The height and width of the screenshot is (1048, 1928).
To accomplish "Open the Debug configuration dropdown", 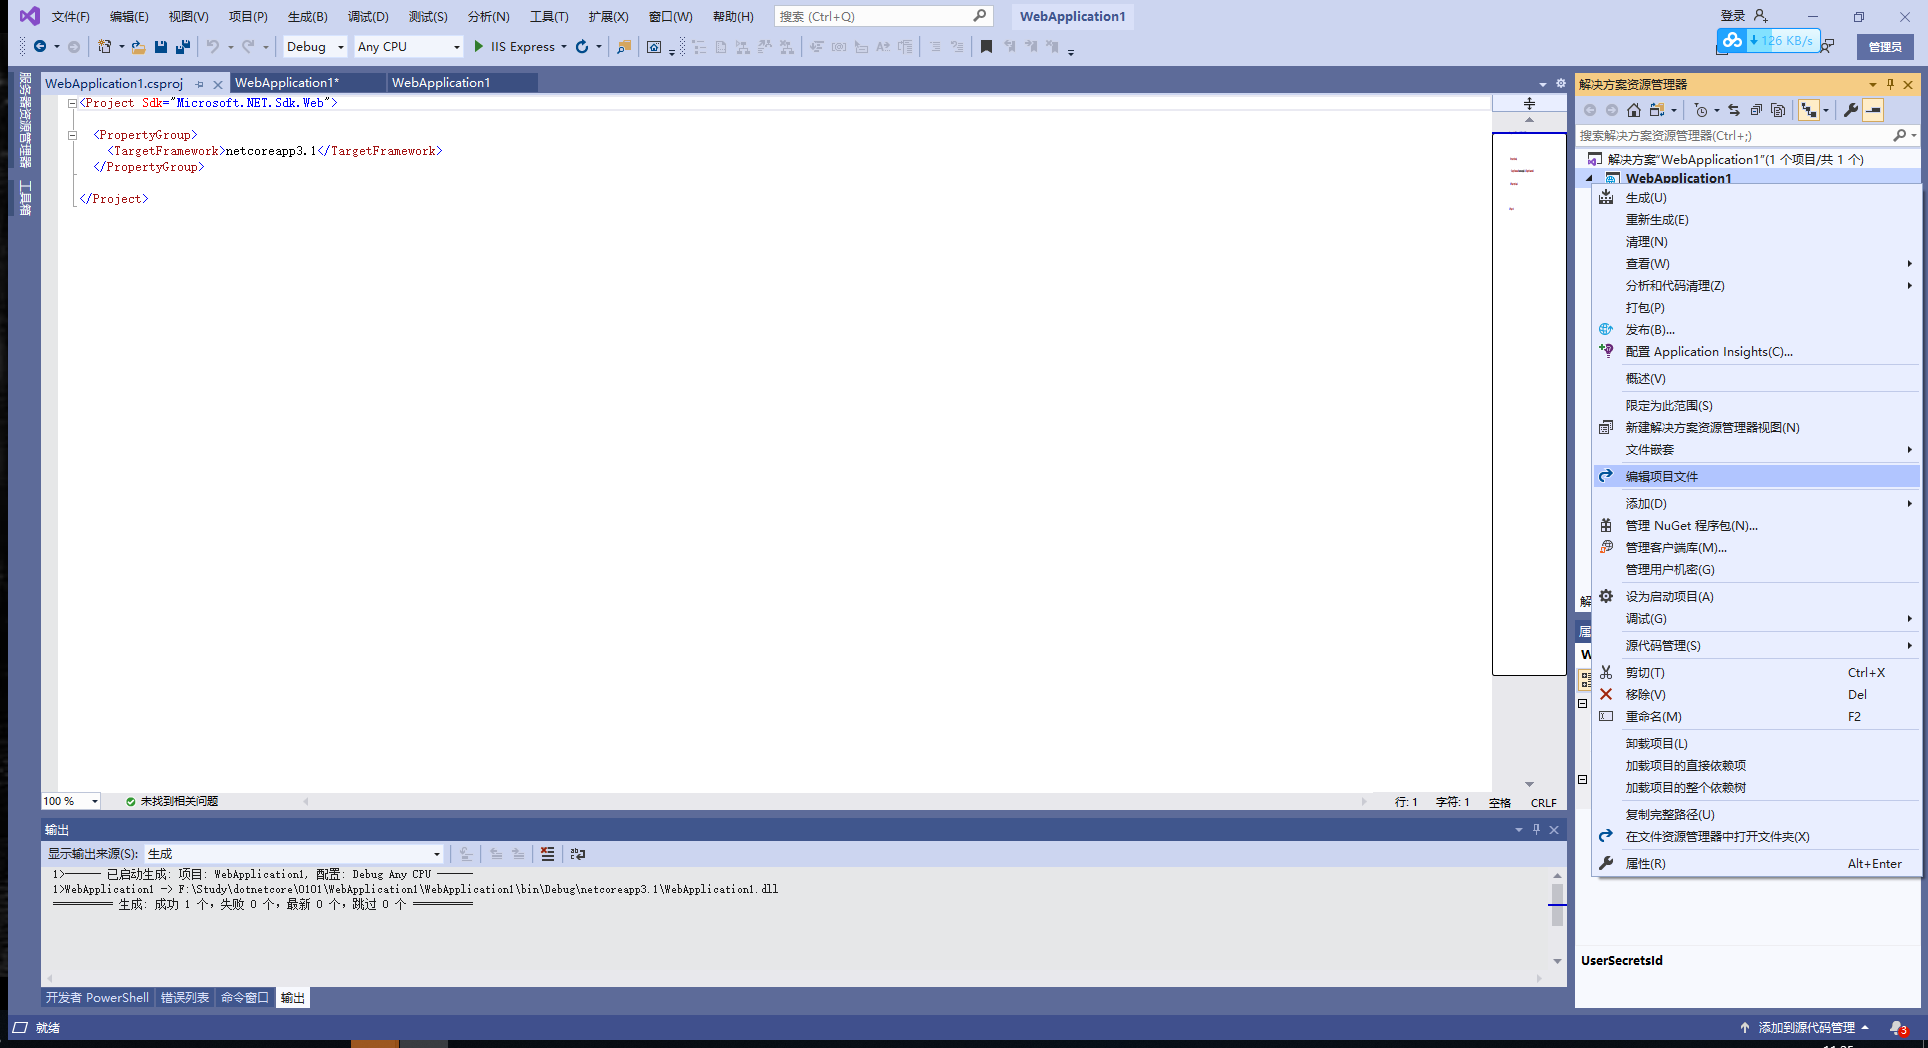I will coord(314,46).
